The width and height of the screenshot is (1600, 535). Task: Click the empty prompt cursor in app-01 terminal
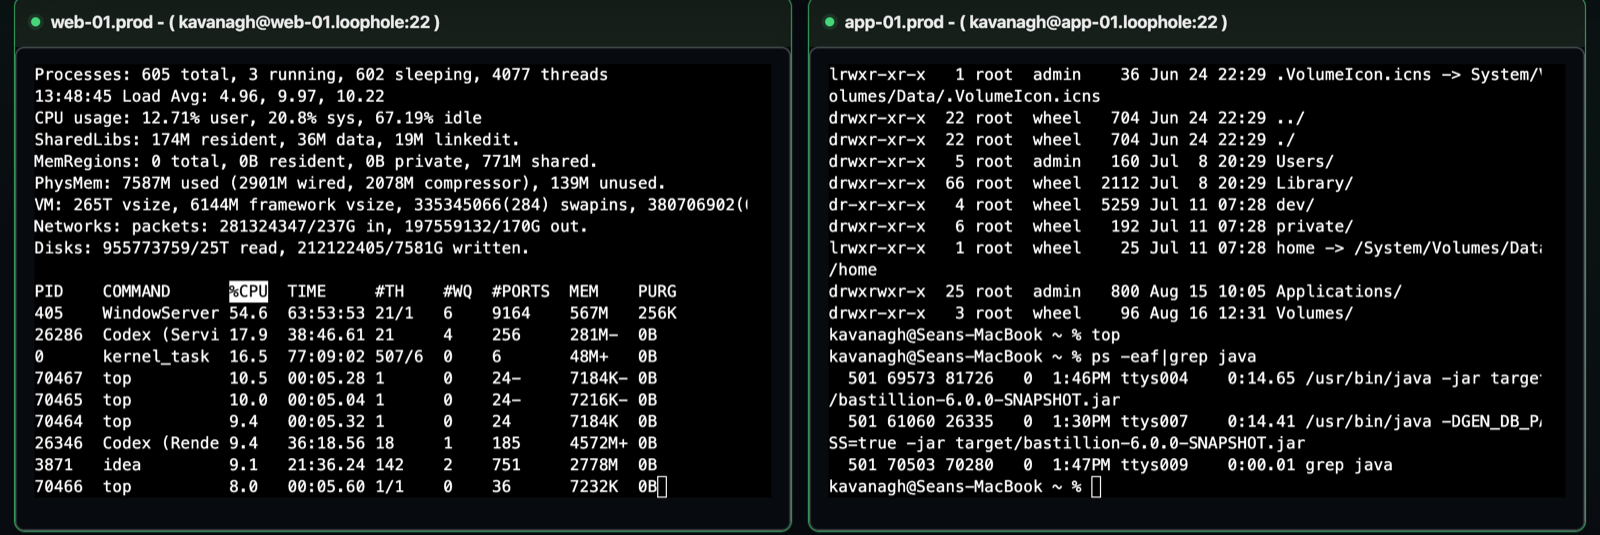coord(1096,486)
